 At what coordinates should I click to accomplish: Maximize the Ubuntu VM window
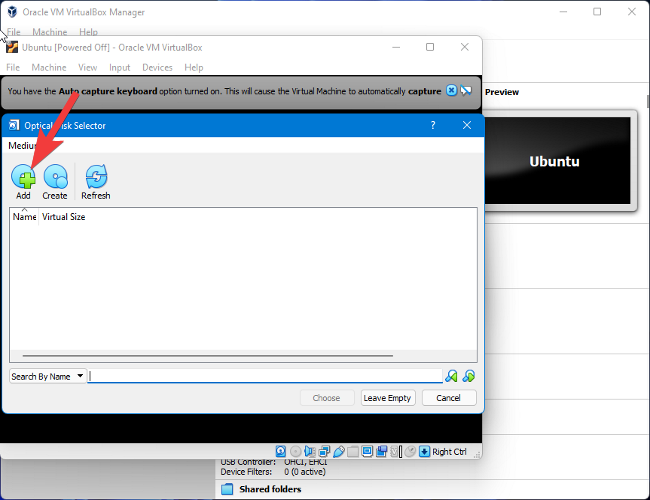pos(430,47)
